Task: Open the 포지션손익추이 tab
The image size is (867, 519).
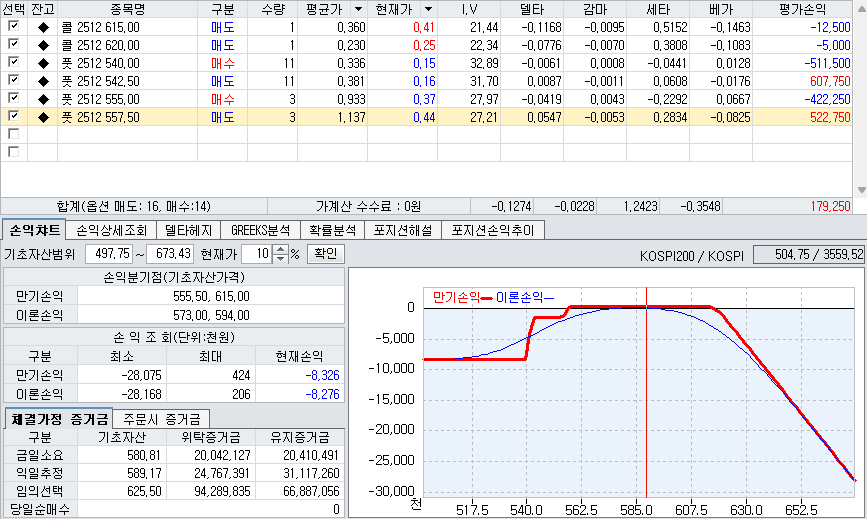Action: pos(493,230)
